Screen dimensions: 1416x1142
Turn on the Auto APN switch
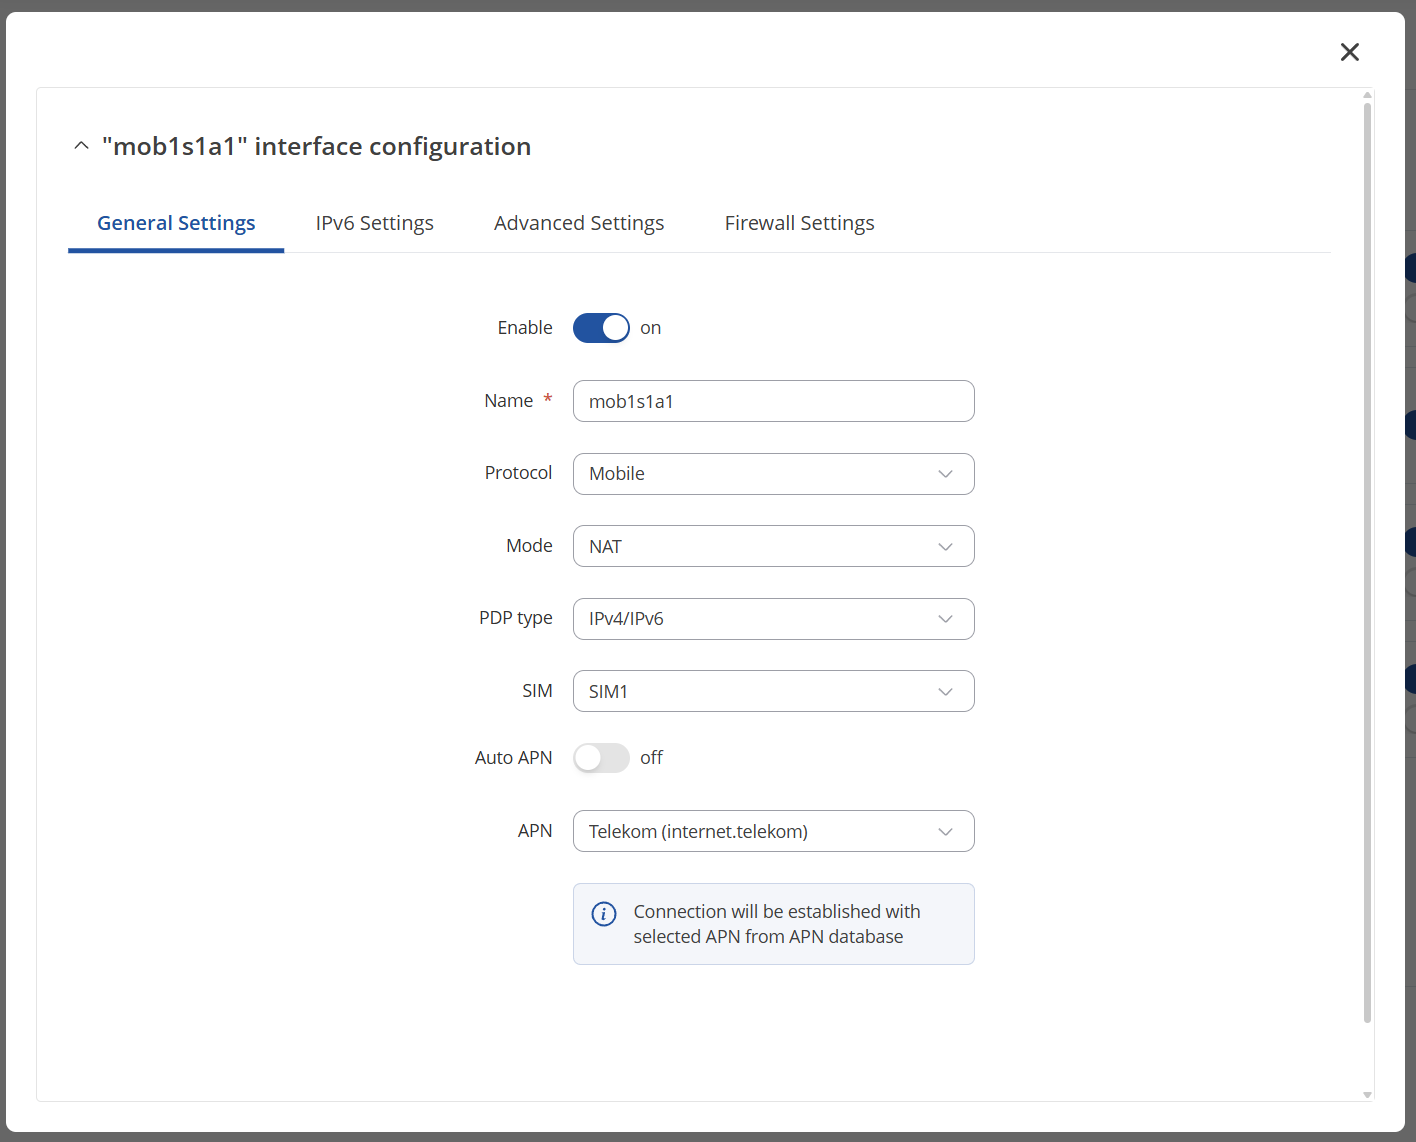[601, 758]
